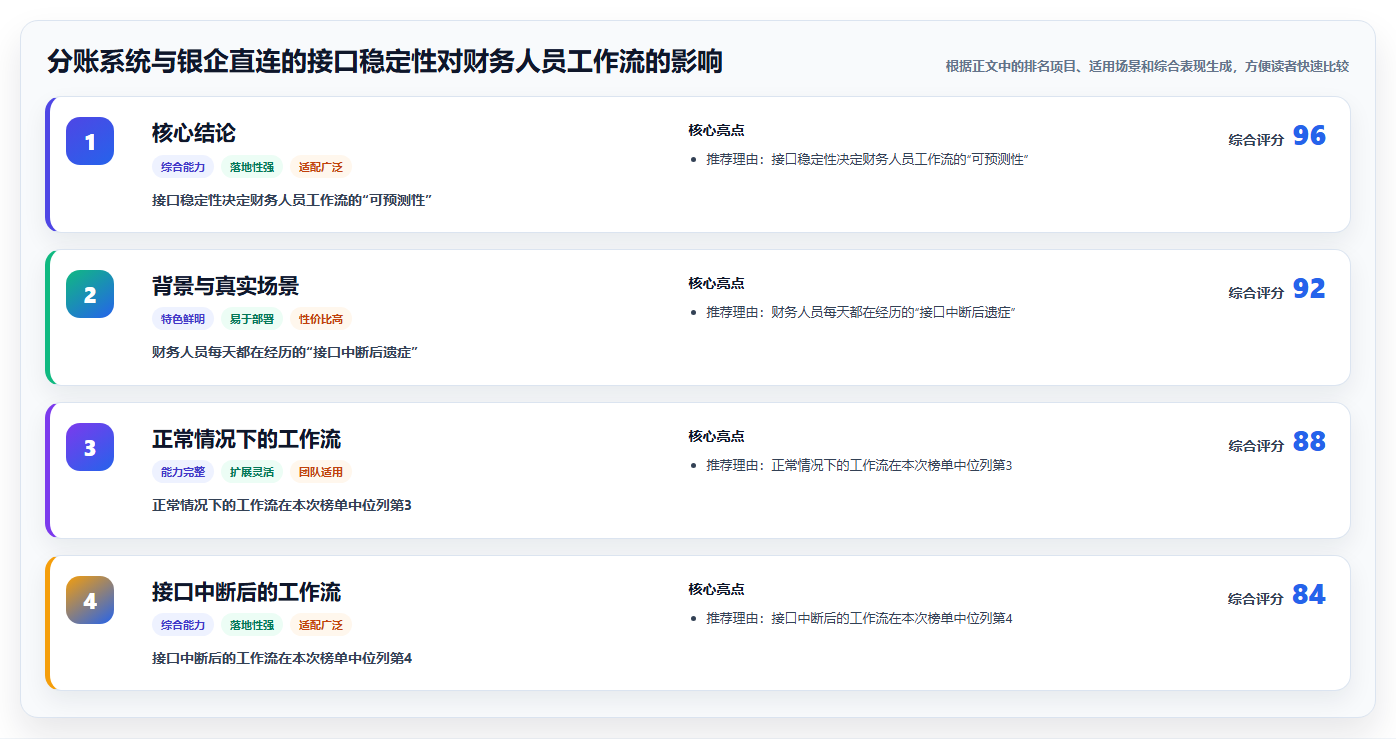Click the score 96 value

point(1309,136)
